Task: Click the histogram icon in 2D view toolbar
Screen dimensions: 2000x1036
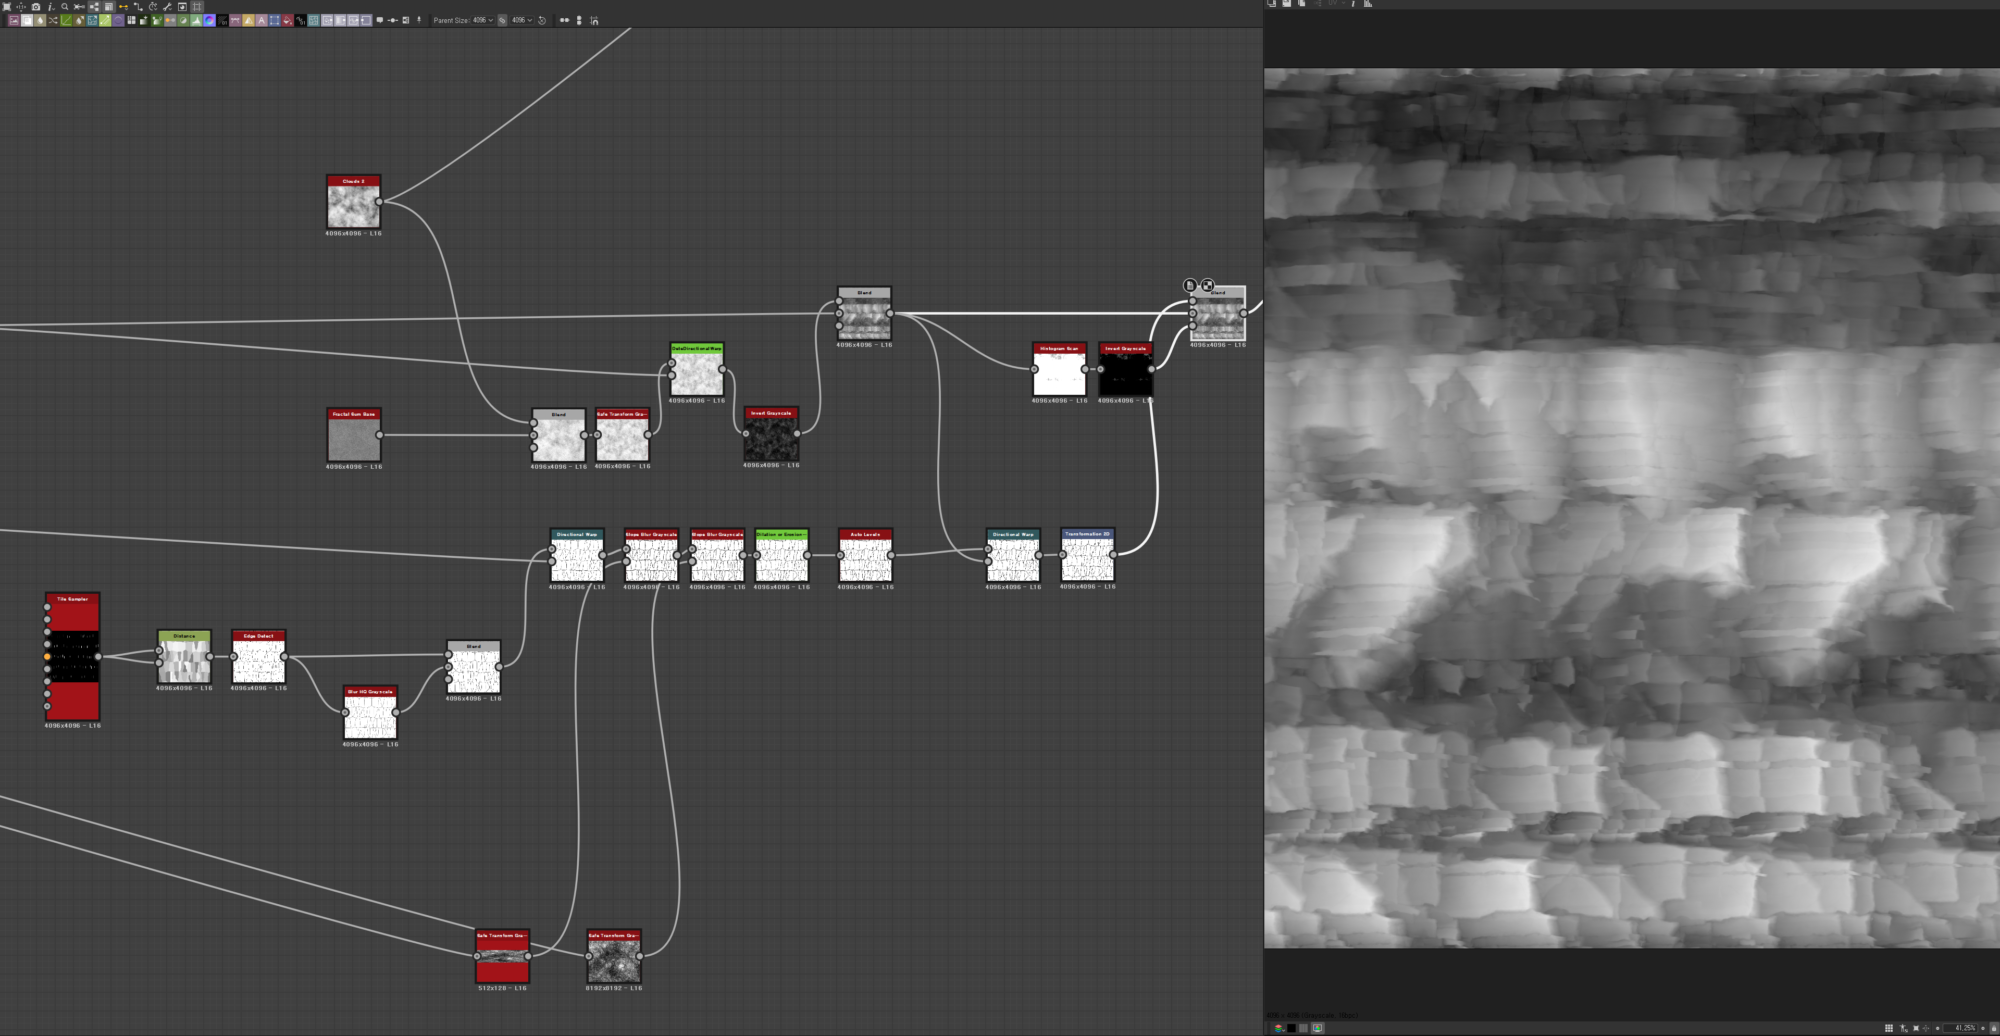Action: [x=1368, y=4]
